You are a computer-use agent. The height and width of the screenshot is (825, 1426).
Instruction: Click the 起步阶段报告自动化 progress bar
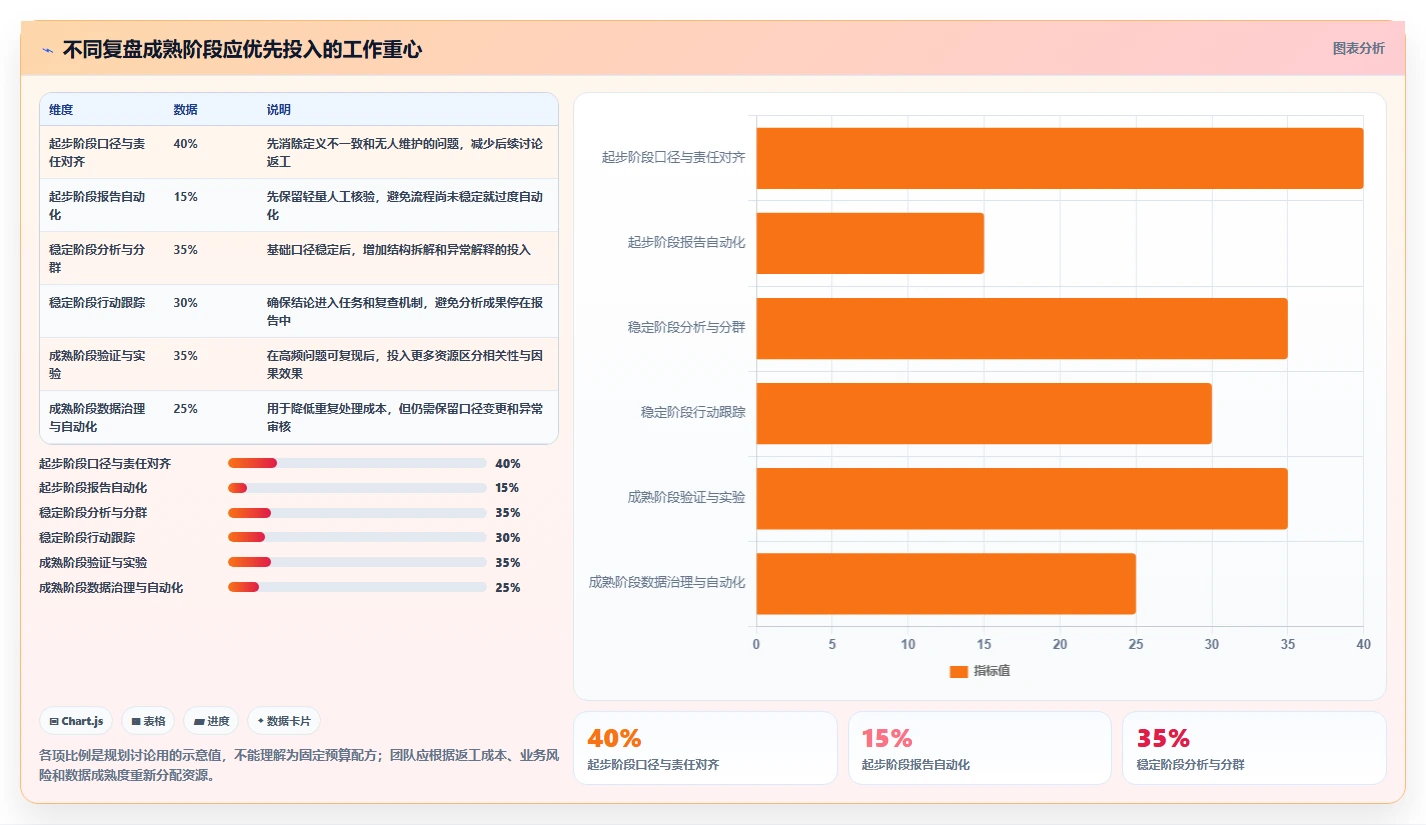tap(357, 488)
